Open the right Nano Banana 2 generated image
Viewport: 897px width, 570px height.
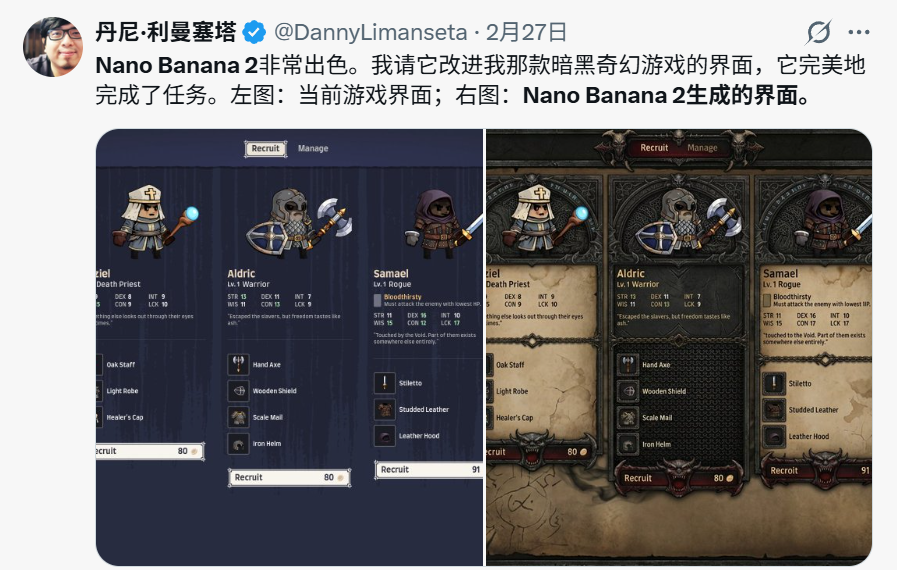pos(679,347)
